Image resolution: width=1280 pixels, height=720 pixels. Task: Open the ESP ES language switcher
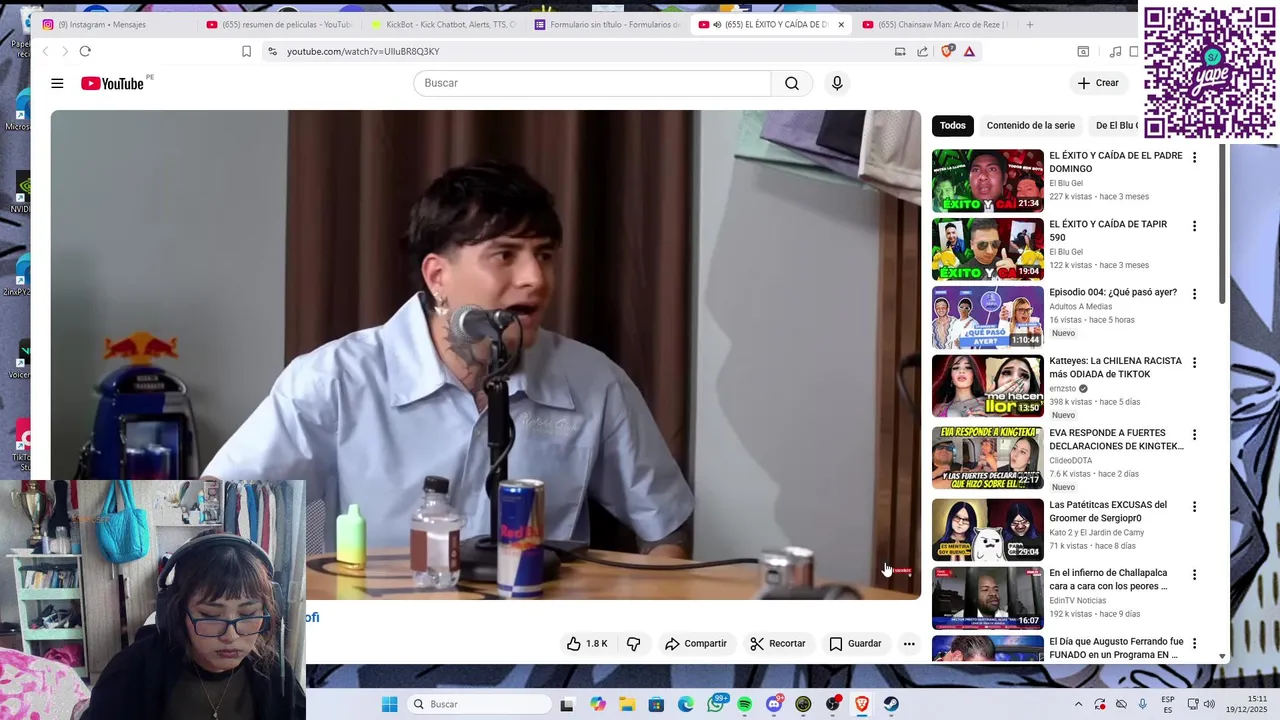(x=1168, y=704)
